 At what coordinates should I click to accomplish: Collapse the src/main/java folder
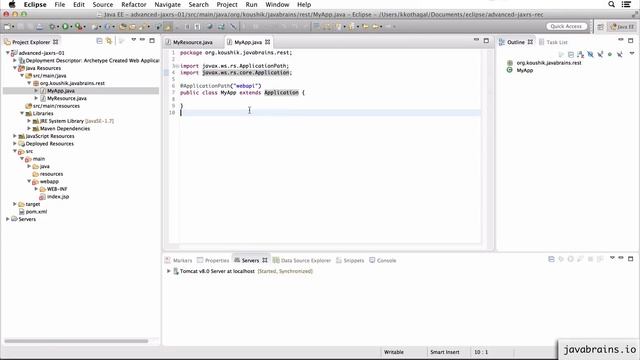point(22,76)
